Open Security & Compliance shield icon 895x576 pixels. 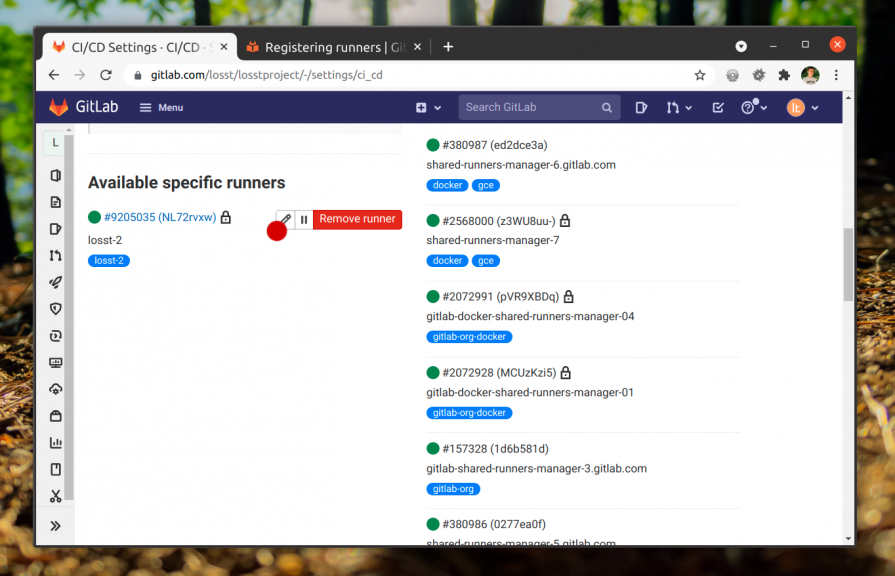click(x=56, y=309)
